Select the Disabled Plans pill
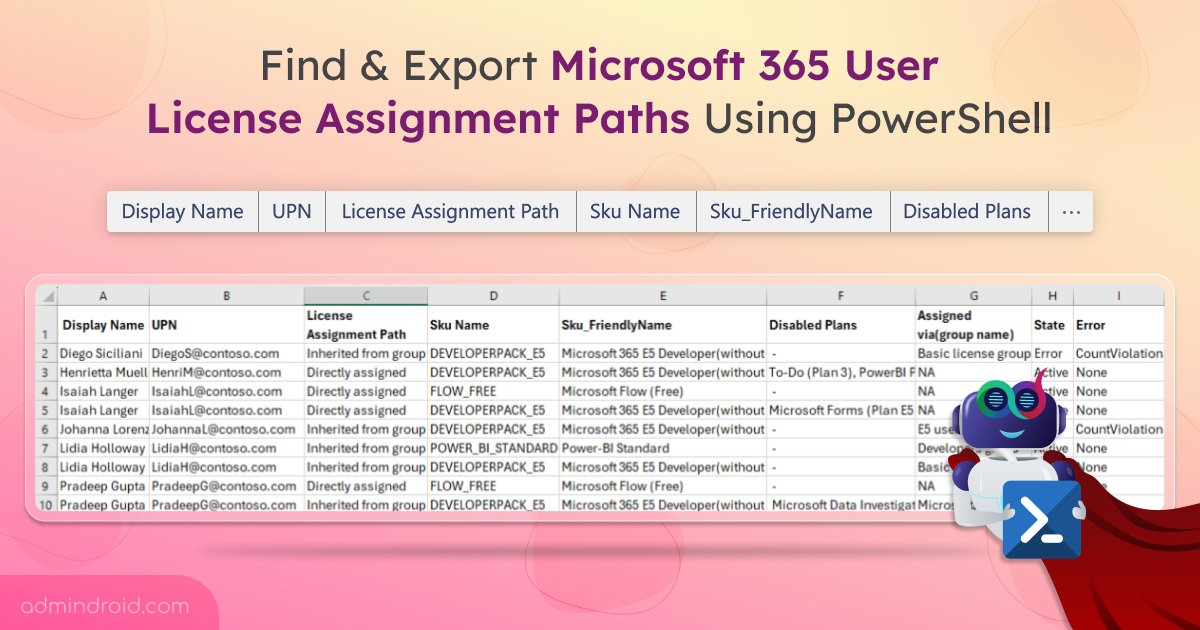The width and height of the screenshot is (1200, 630). pyautogui.click(x=967, y=211)
